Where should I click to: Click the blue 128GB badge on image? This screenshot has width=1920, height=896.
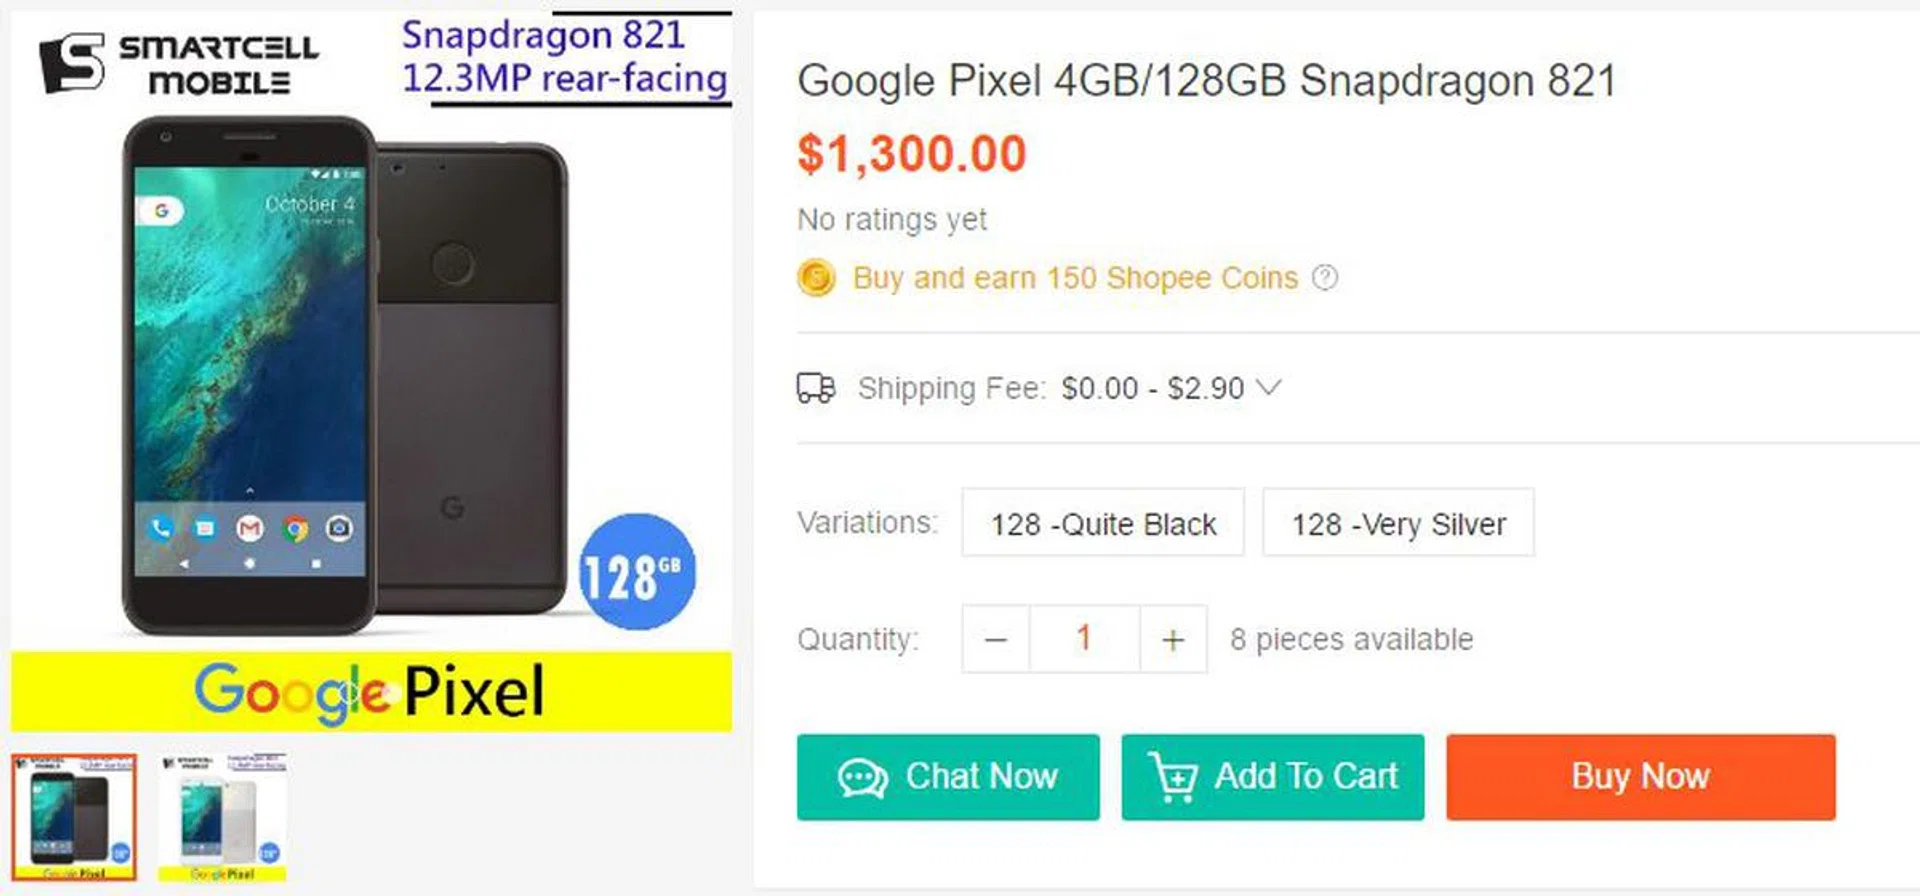pos(637,572)
